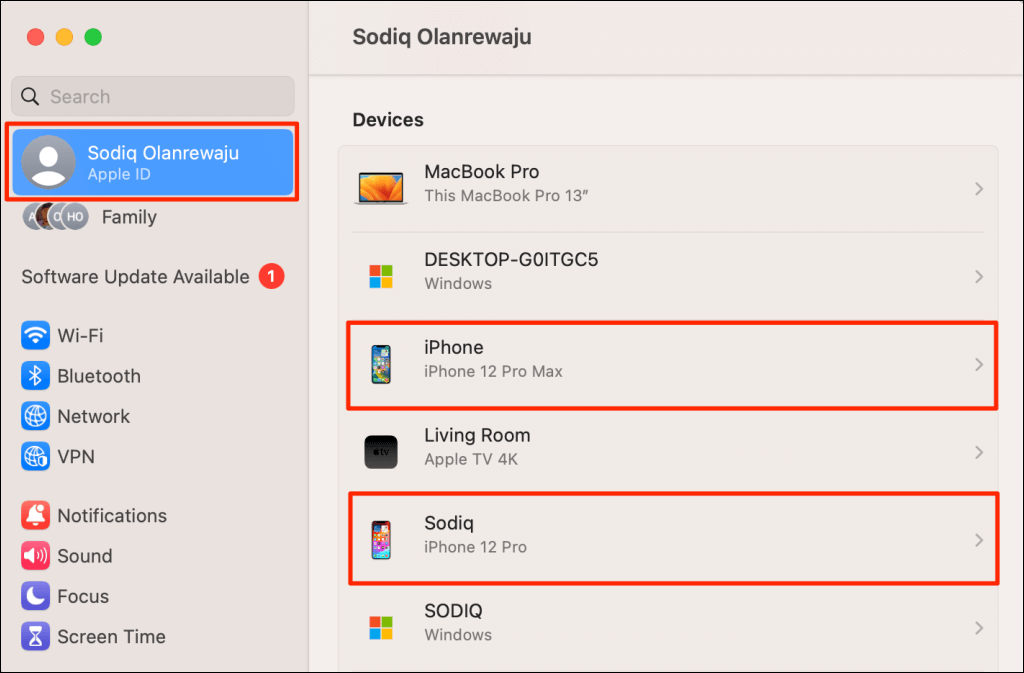Click the Apple ID profile avatar
Screen dimensions: 1024x673
pyautogui.click(x=48, y=162)
